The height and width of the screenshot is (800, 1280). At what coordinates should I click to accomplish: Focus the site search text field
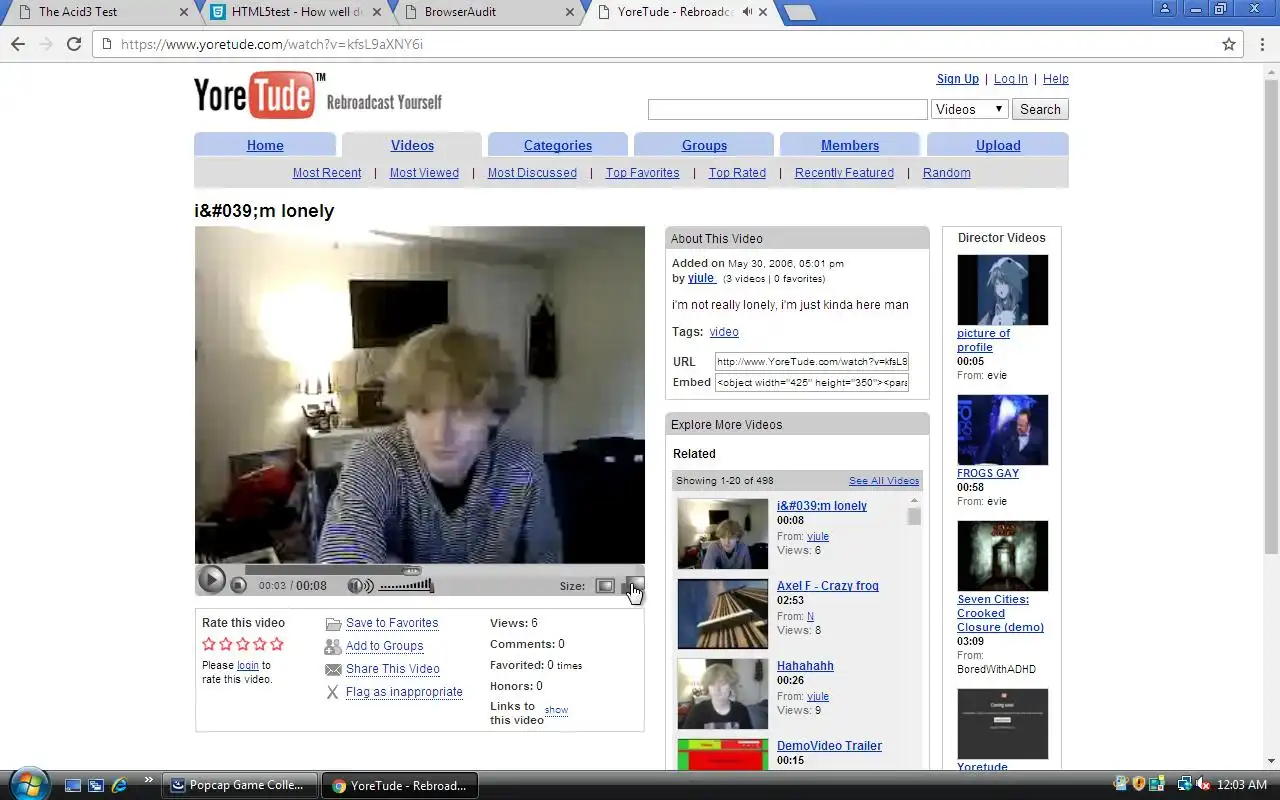788,109
